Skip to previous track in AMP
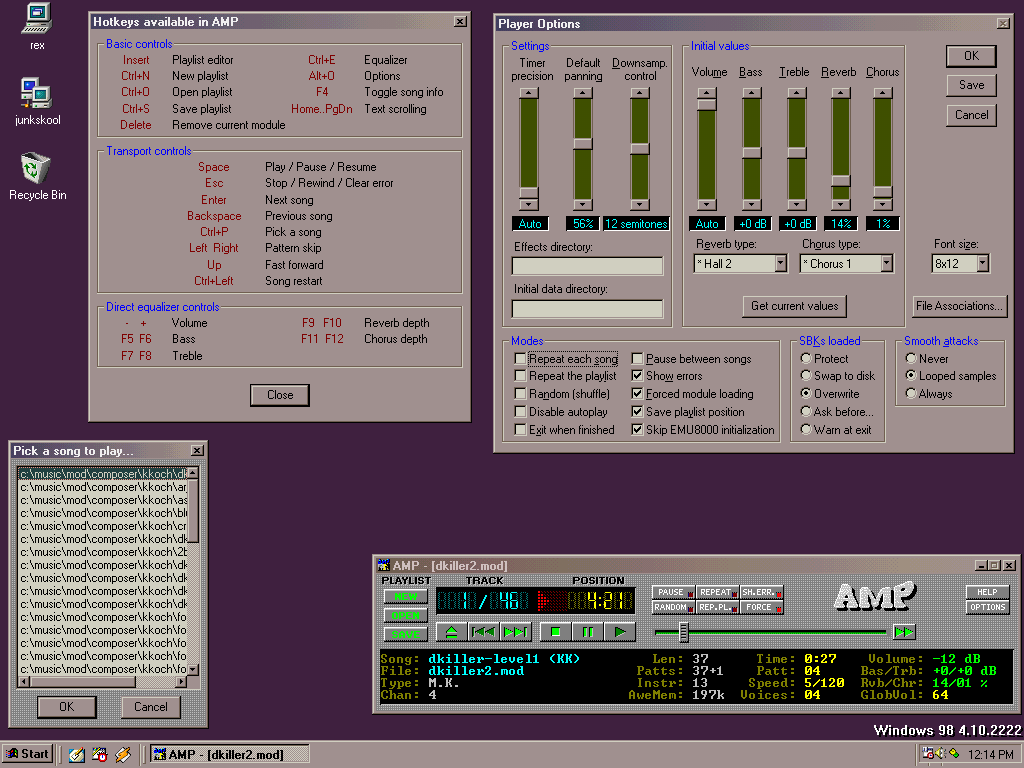This screenshot has width=1024, height=768. pos(483,632)
